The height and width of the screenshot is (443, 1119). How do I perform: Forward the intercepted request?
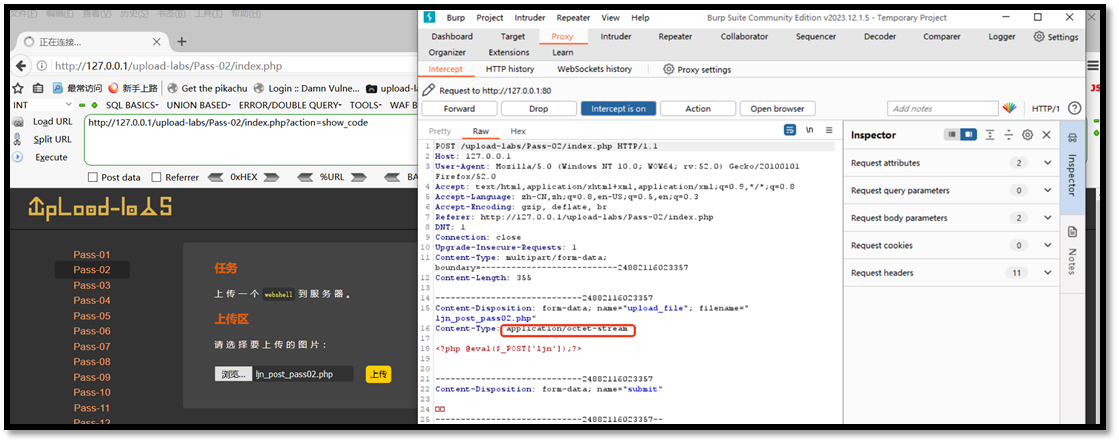pos(459,108)
